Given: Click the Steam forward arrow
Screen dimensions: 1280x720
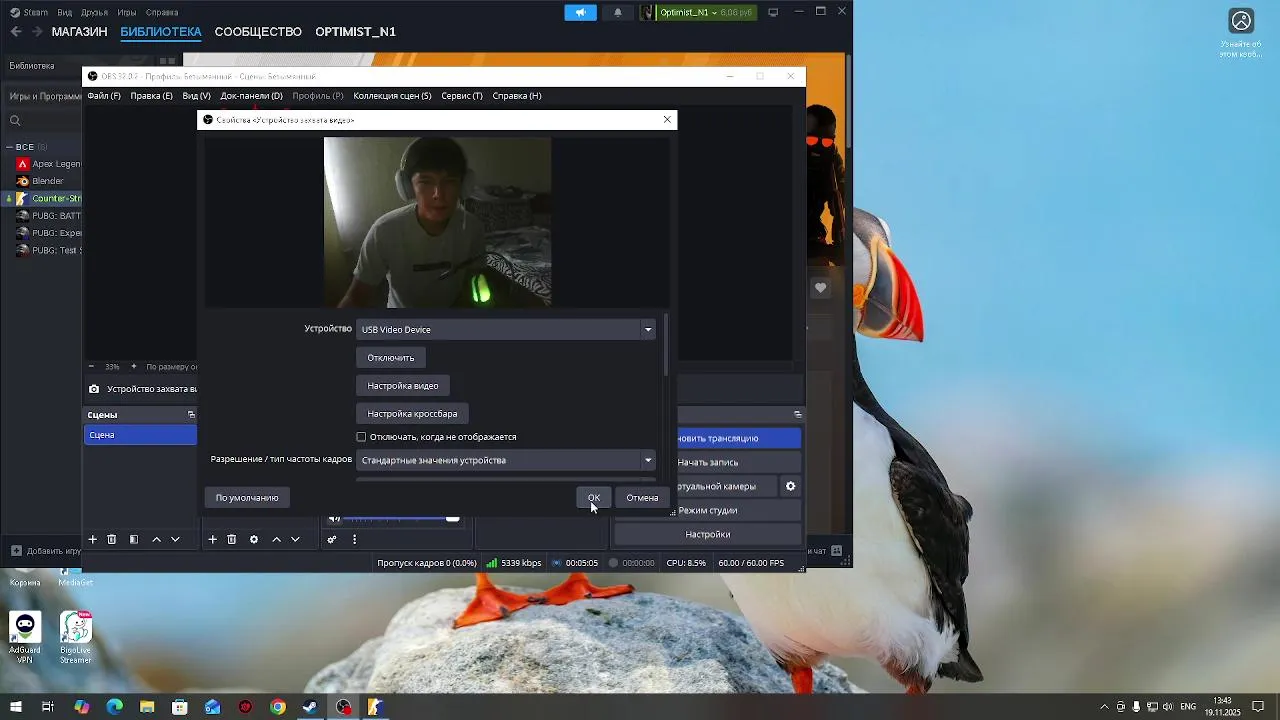Looking at the screenshot, I should (x=37, y=31).
